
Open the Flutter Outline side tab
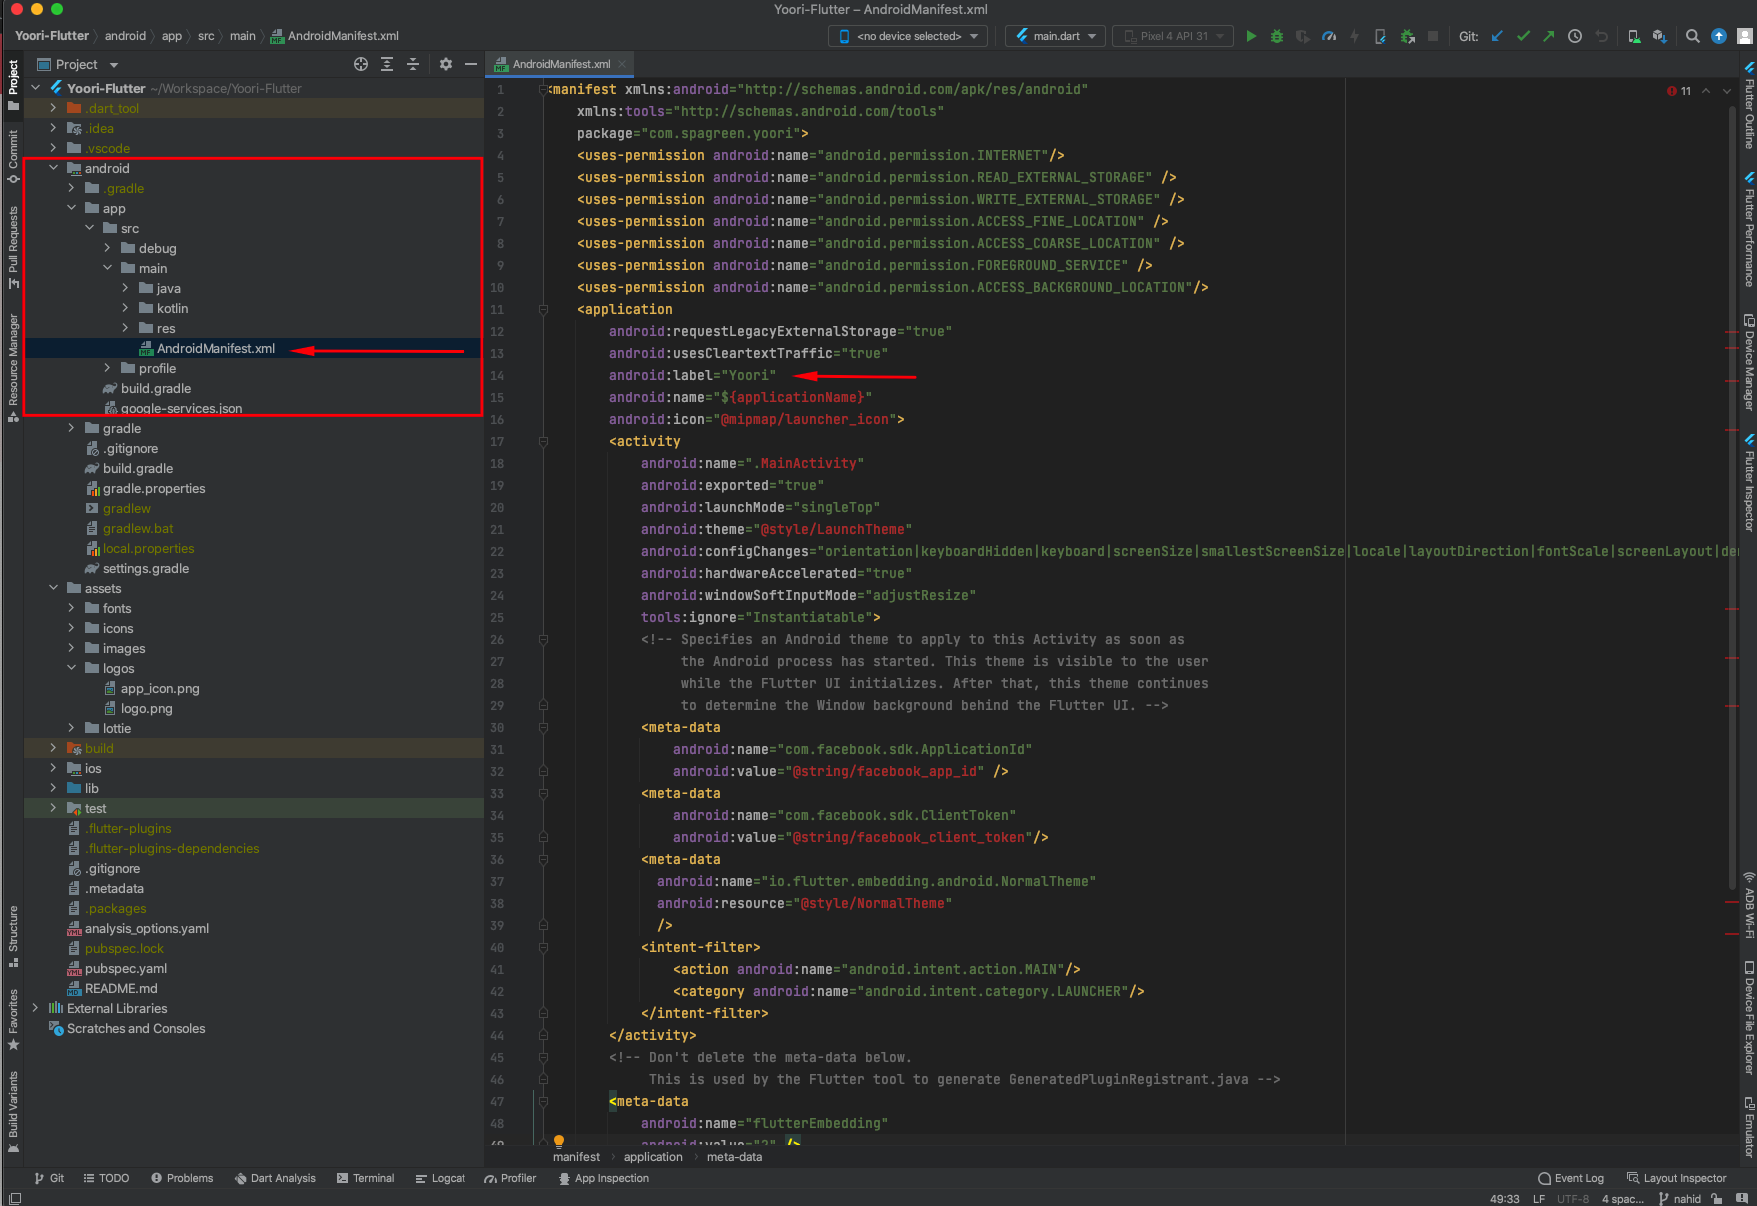click(x=1748, y=106)
